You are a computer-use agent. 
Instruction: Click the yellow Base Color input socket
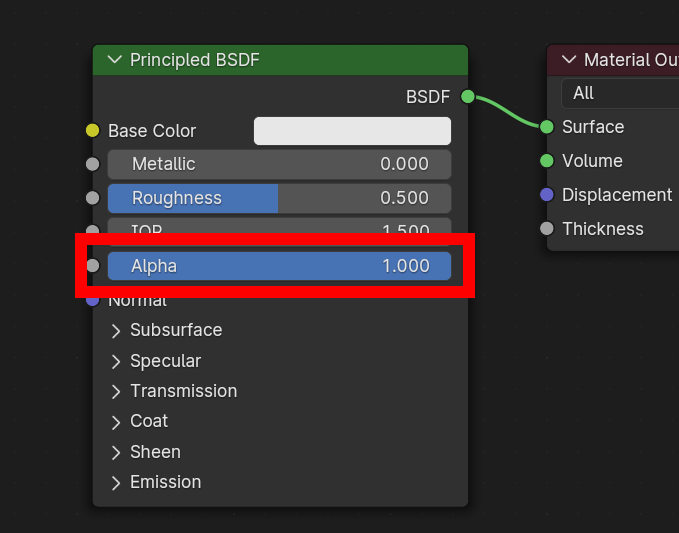(x=93, y=131)
